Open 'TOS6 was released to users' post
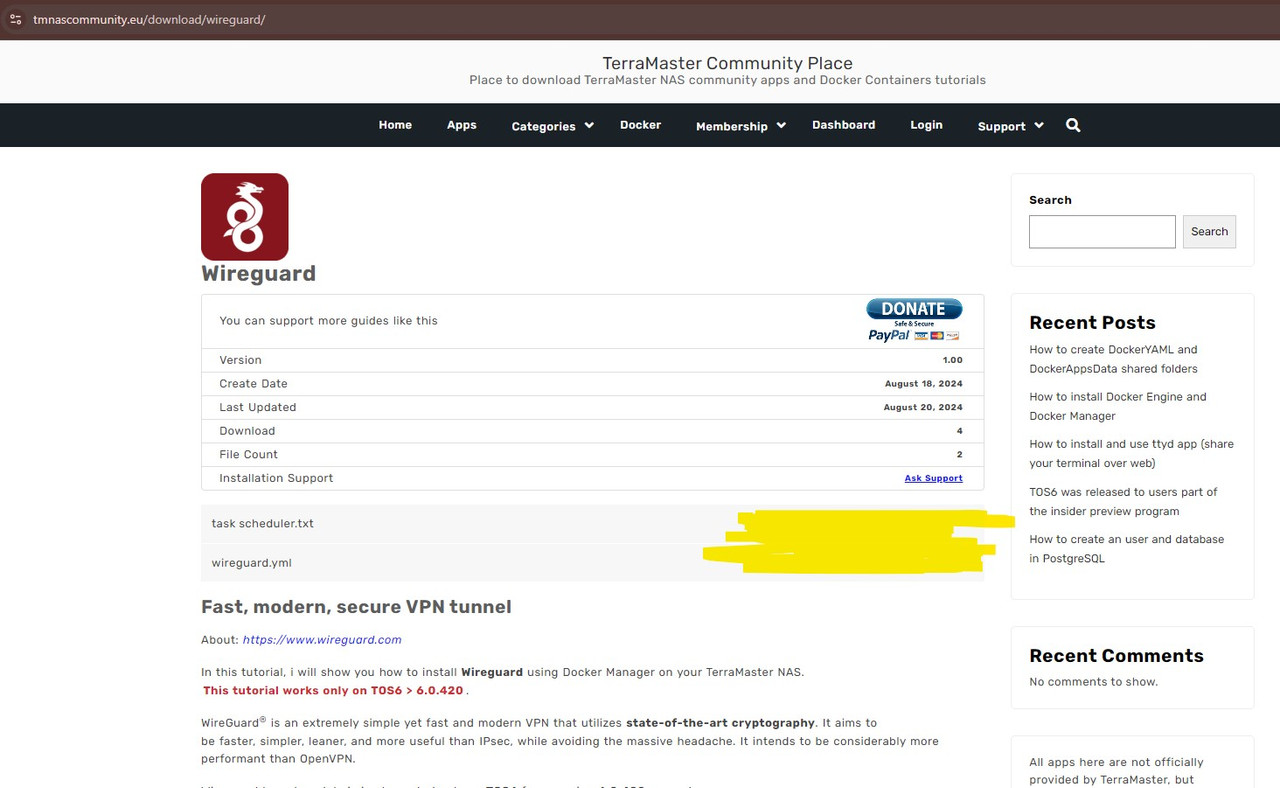 point(1123,501)
